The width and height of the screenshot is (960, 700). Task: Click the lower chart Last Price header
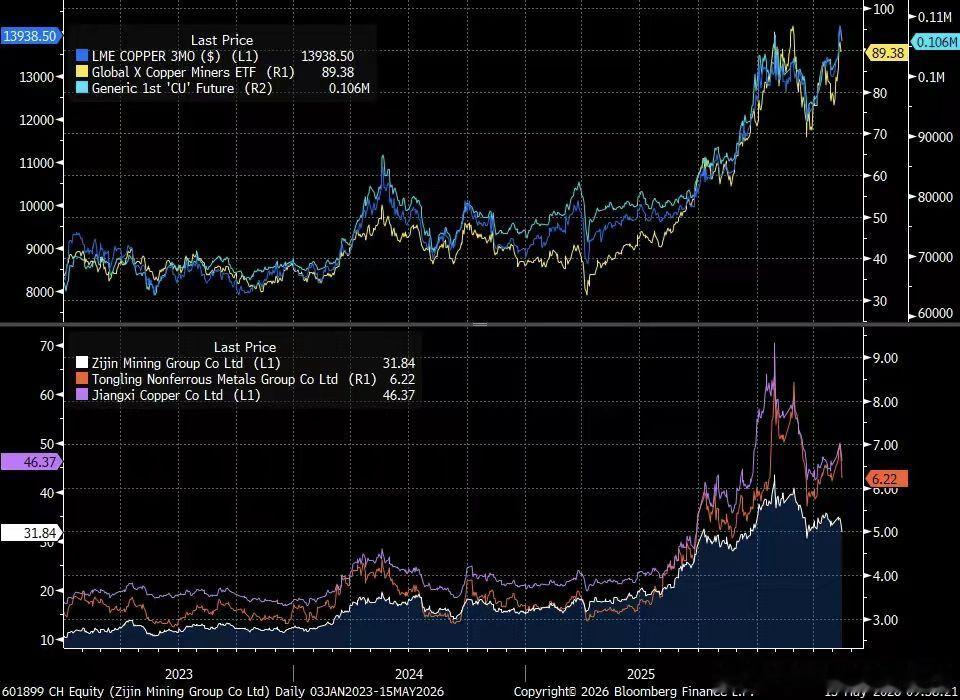[245, 347]
